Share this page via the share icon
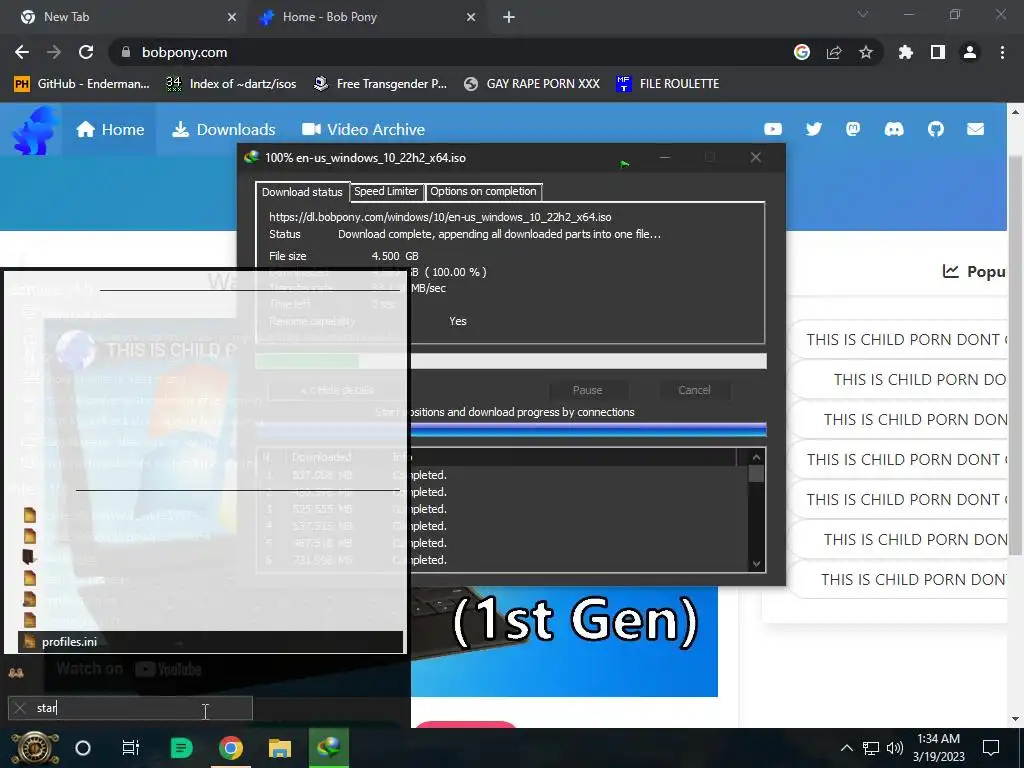Screen dimensions: 1024x768 834,52
